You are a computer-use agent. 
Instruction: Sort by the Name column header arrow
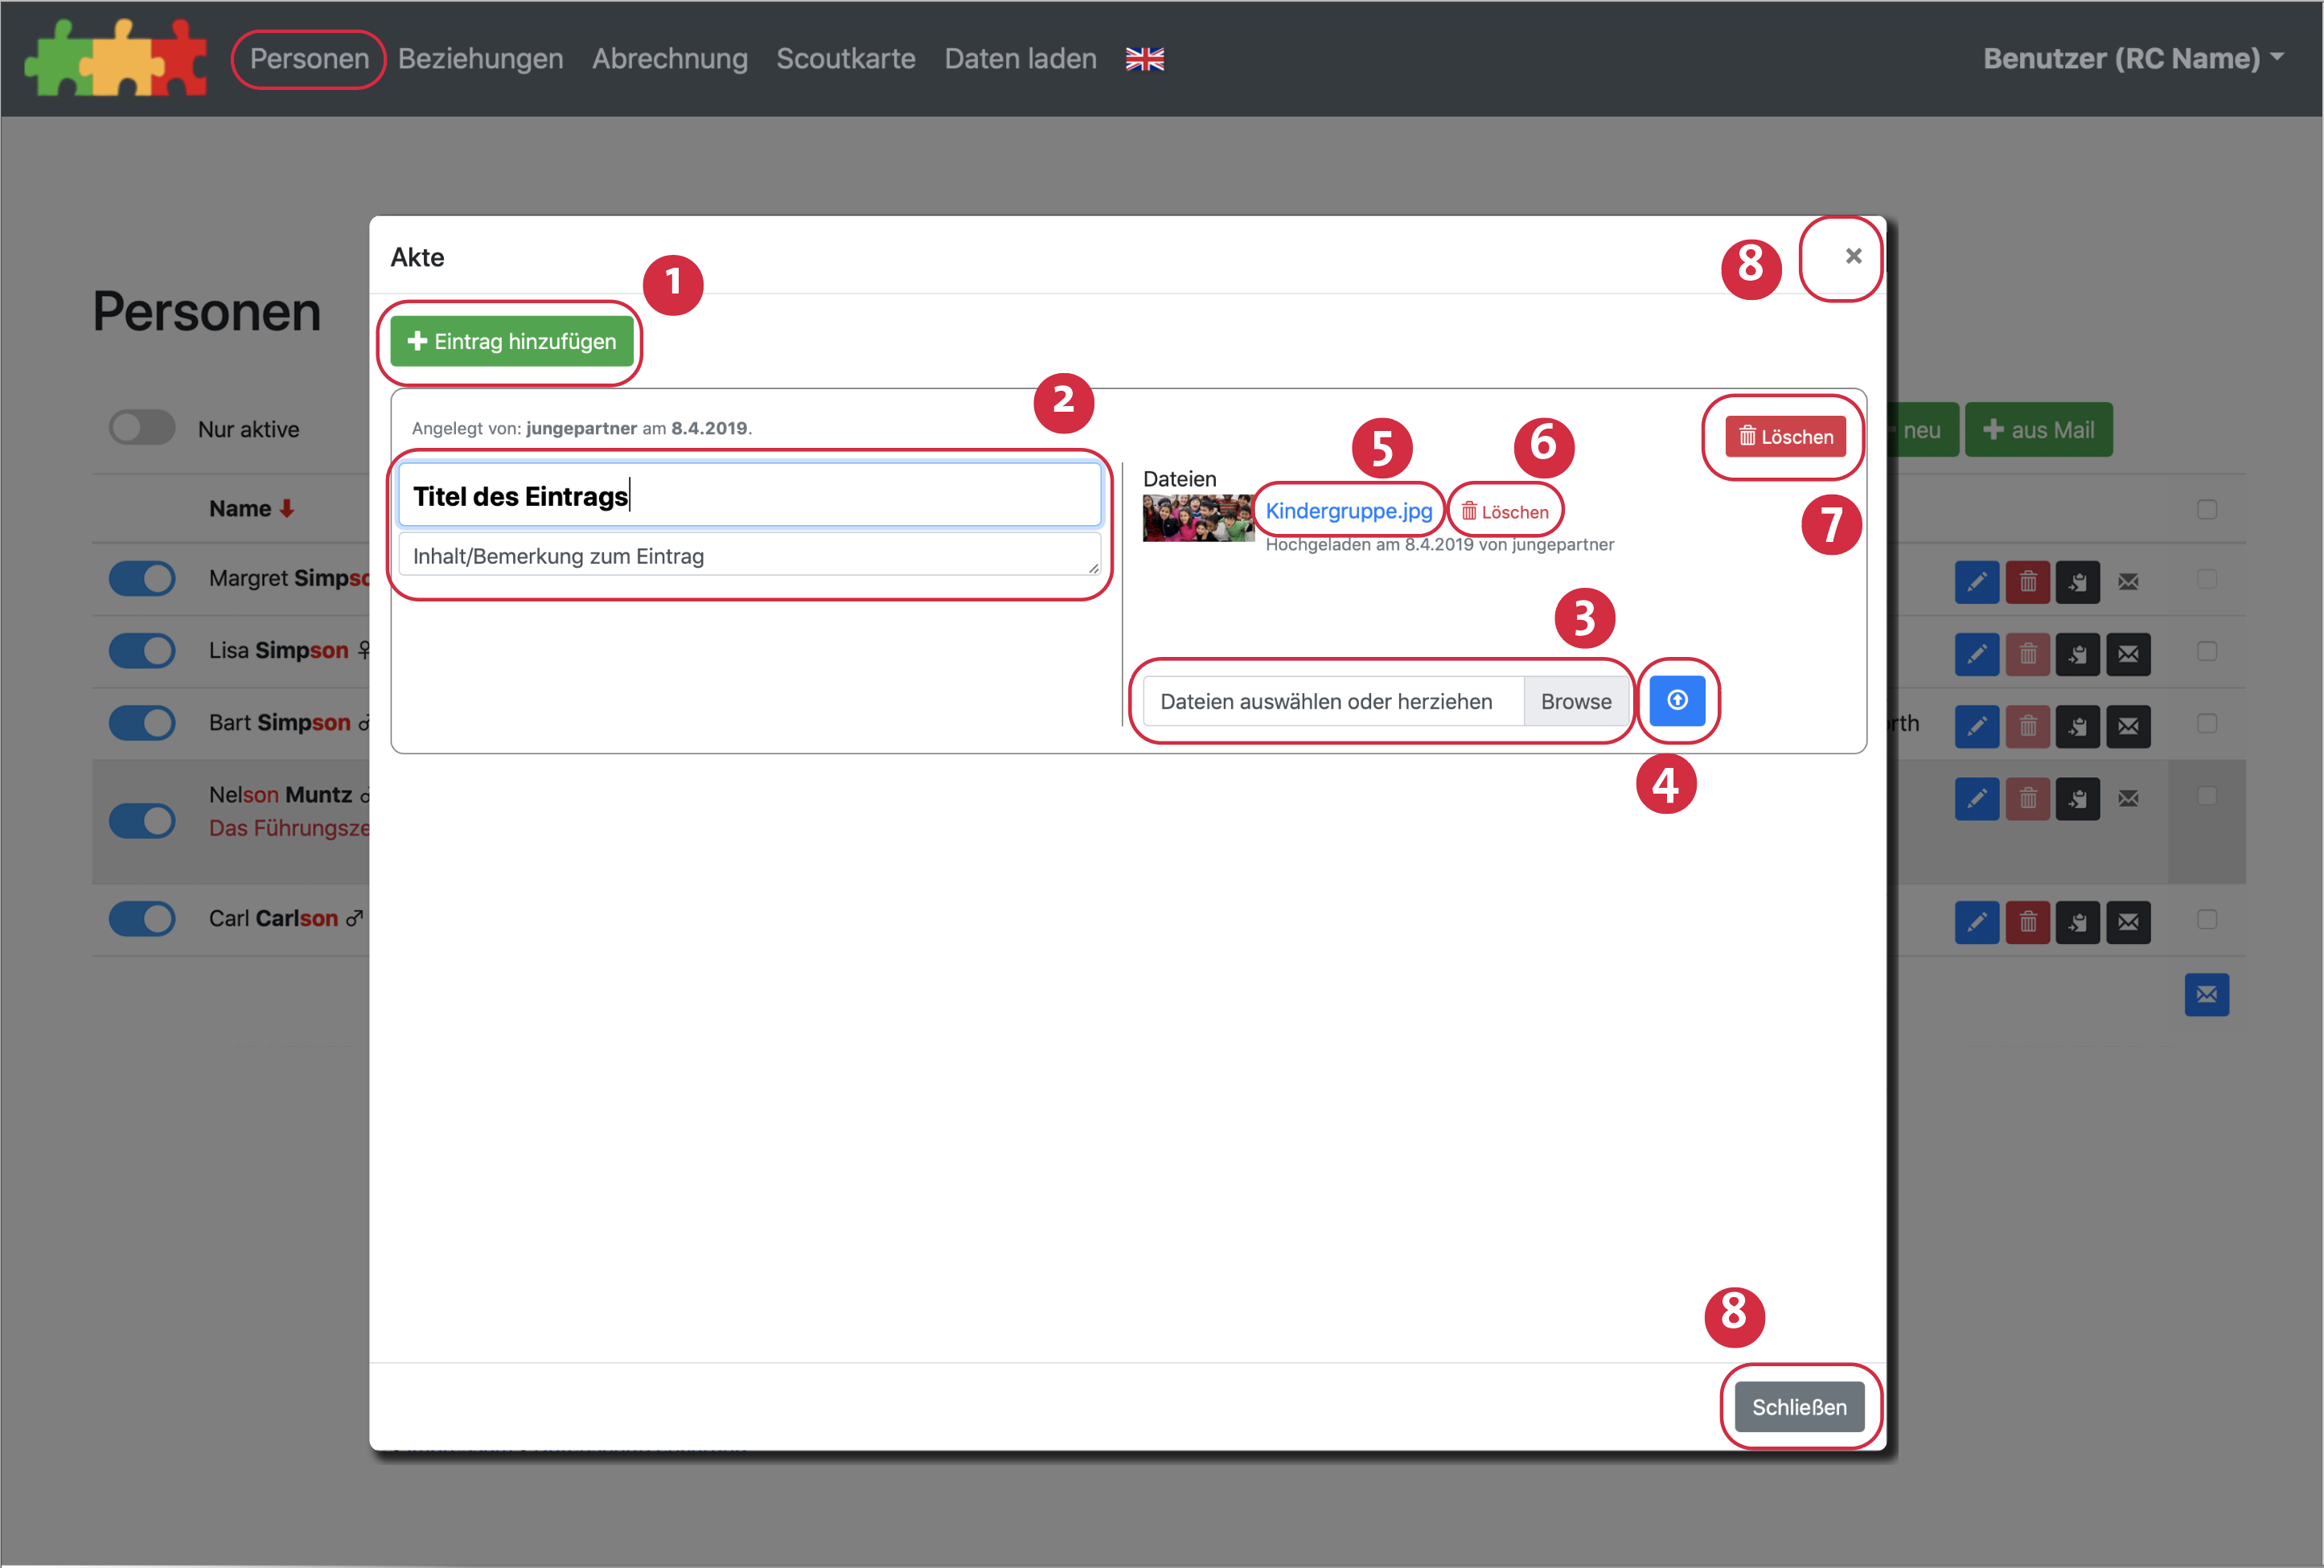pyautogui.click(x=287, y=508)
